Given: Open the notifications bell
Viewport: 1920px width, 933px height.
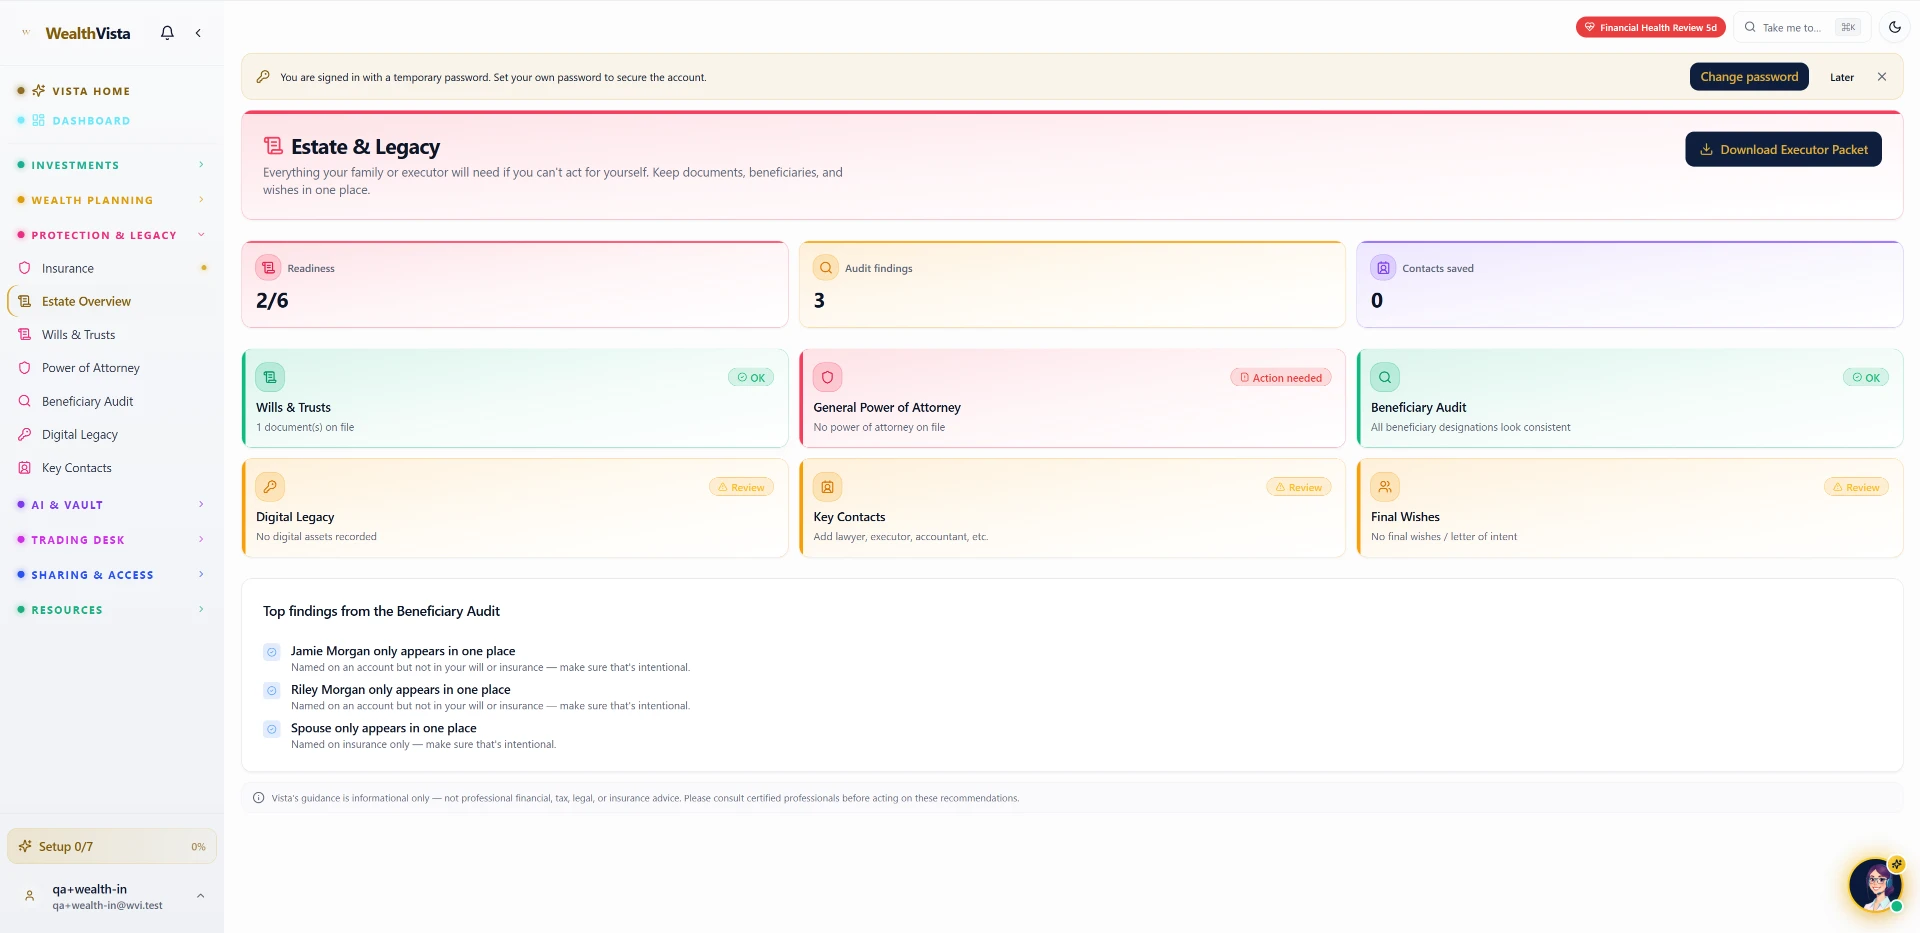Looking at the screenshot, I should 167,33.
